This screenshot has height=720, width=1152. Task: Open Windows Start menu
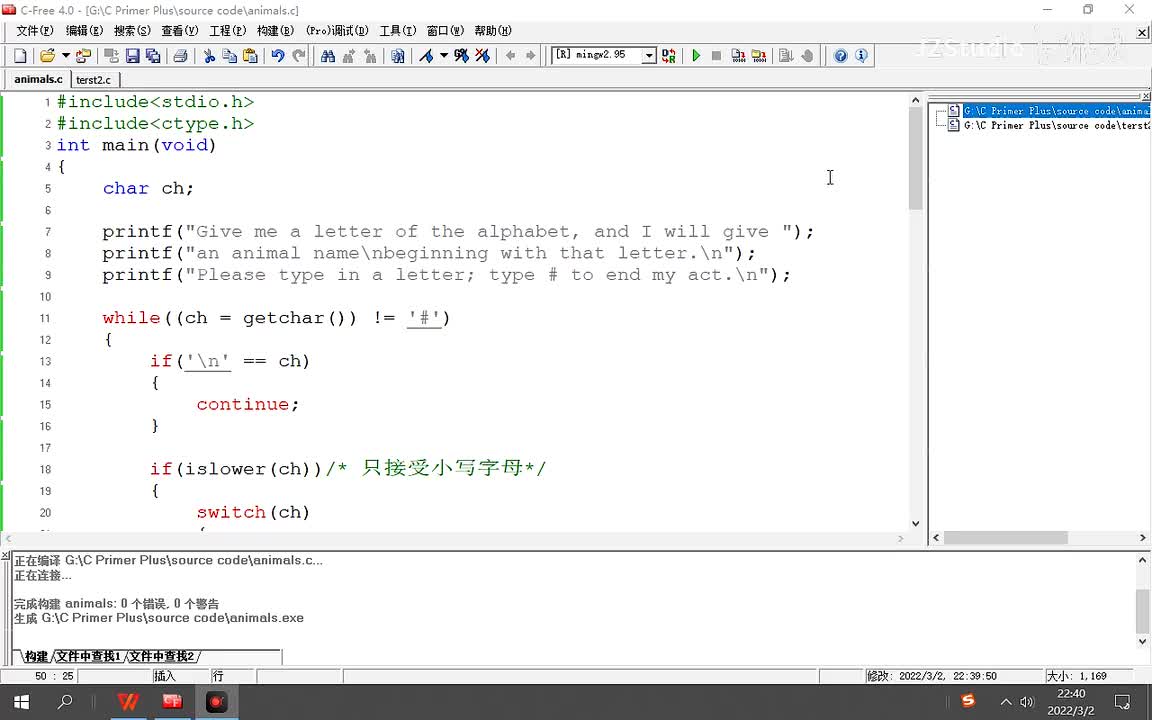coord(21,702)
